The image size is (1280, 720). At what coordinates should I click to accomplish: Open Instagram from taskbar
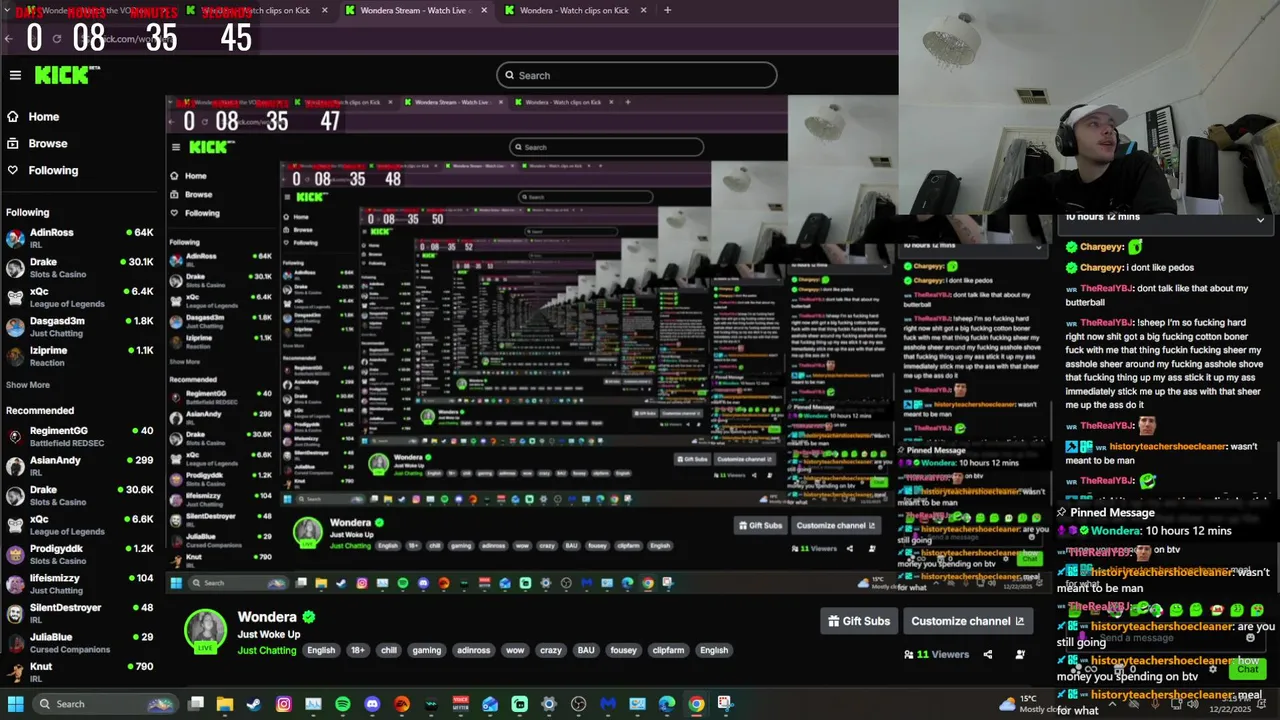(284, 704)
